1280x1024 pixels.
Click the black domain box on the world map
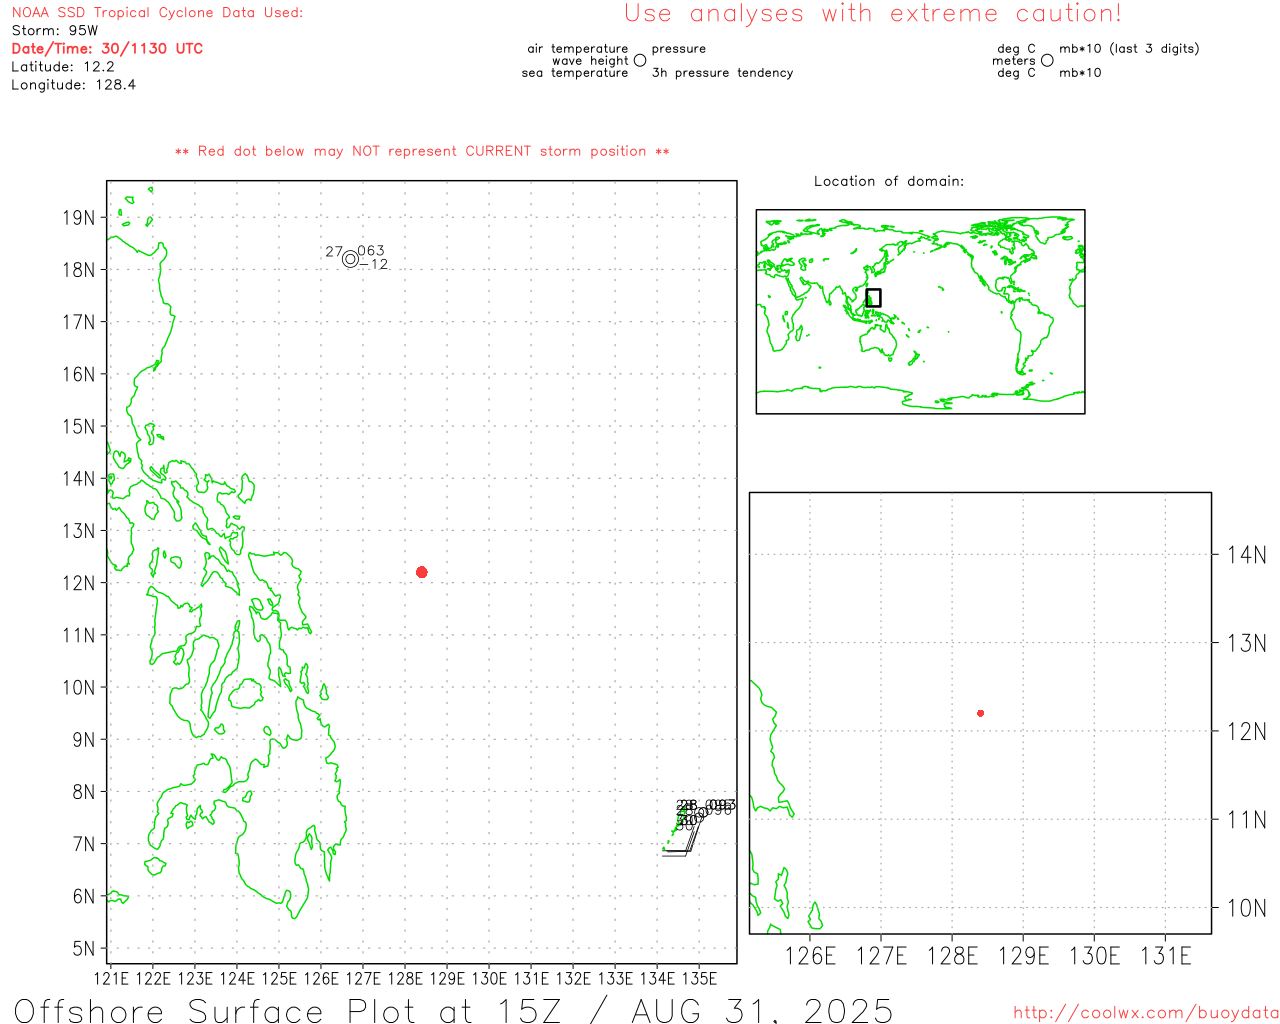click(x=873, y=298)
